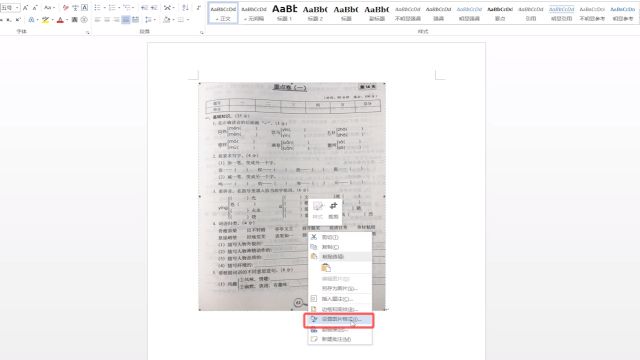Choose the hyperlink context menu entry
The width and height of the screenshot is (640, 360).
[x=340, y=329]
